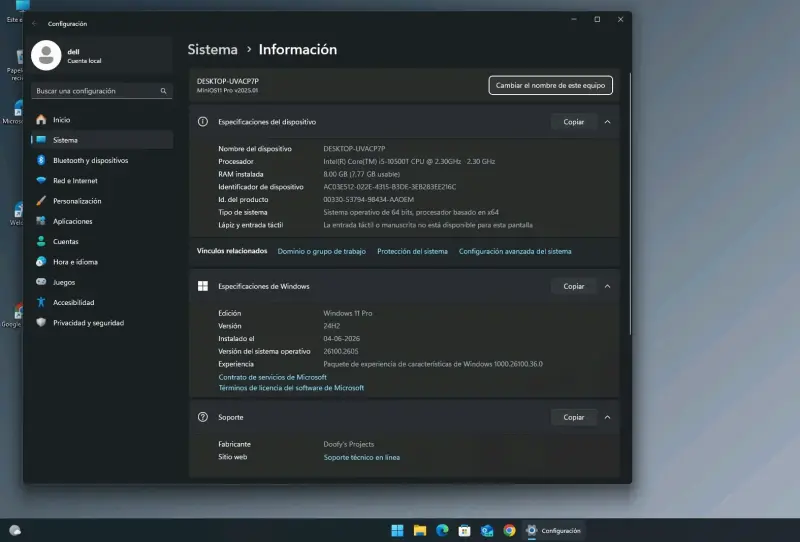Screen dimensions: 800x542
Task: Copy the device specifications
Action: 573,122
